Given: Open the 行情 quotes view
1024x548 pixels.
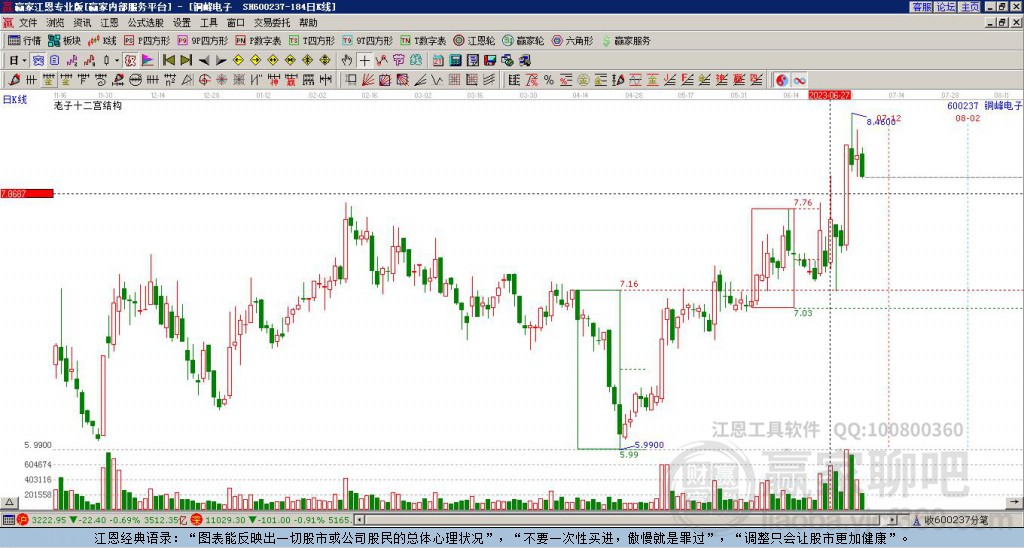Looking at the screenshot, I should (24, 40).
